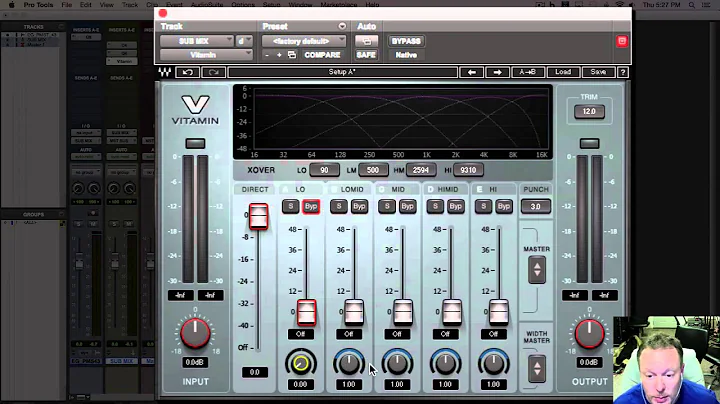Open the SUB MIX track selector dropdown

tap(197, 41)
